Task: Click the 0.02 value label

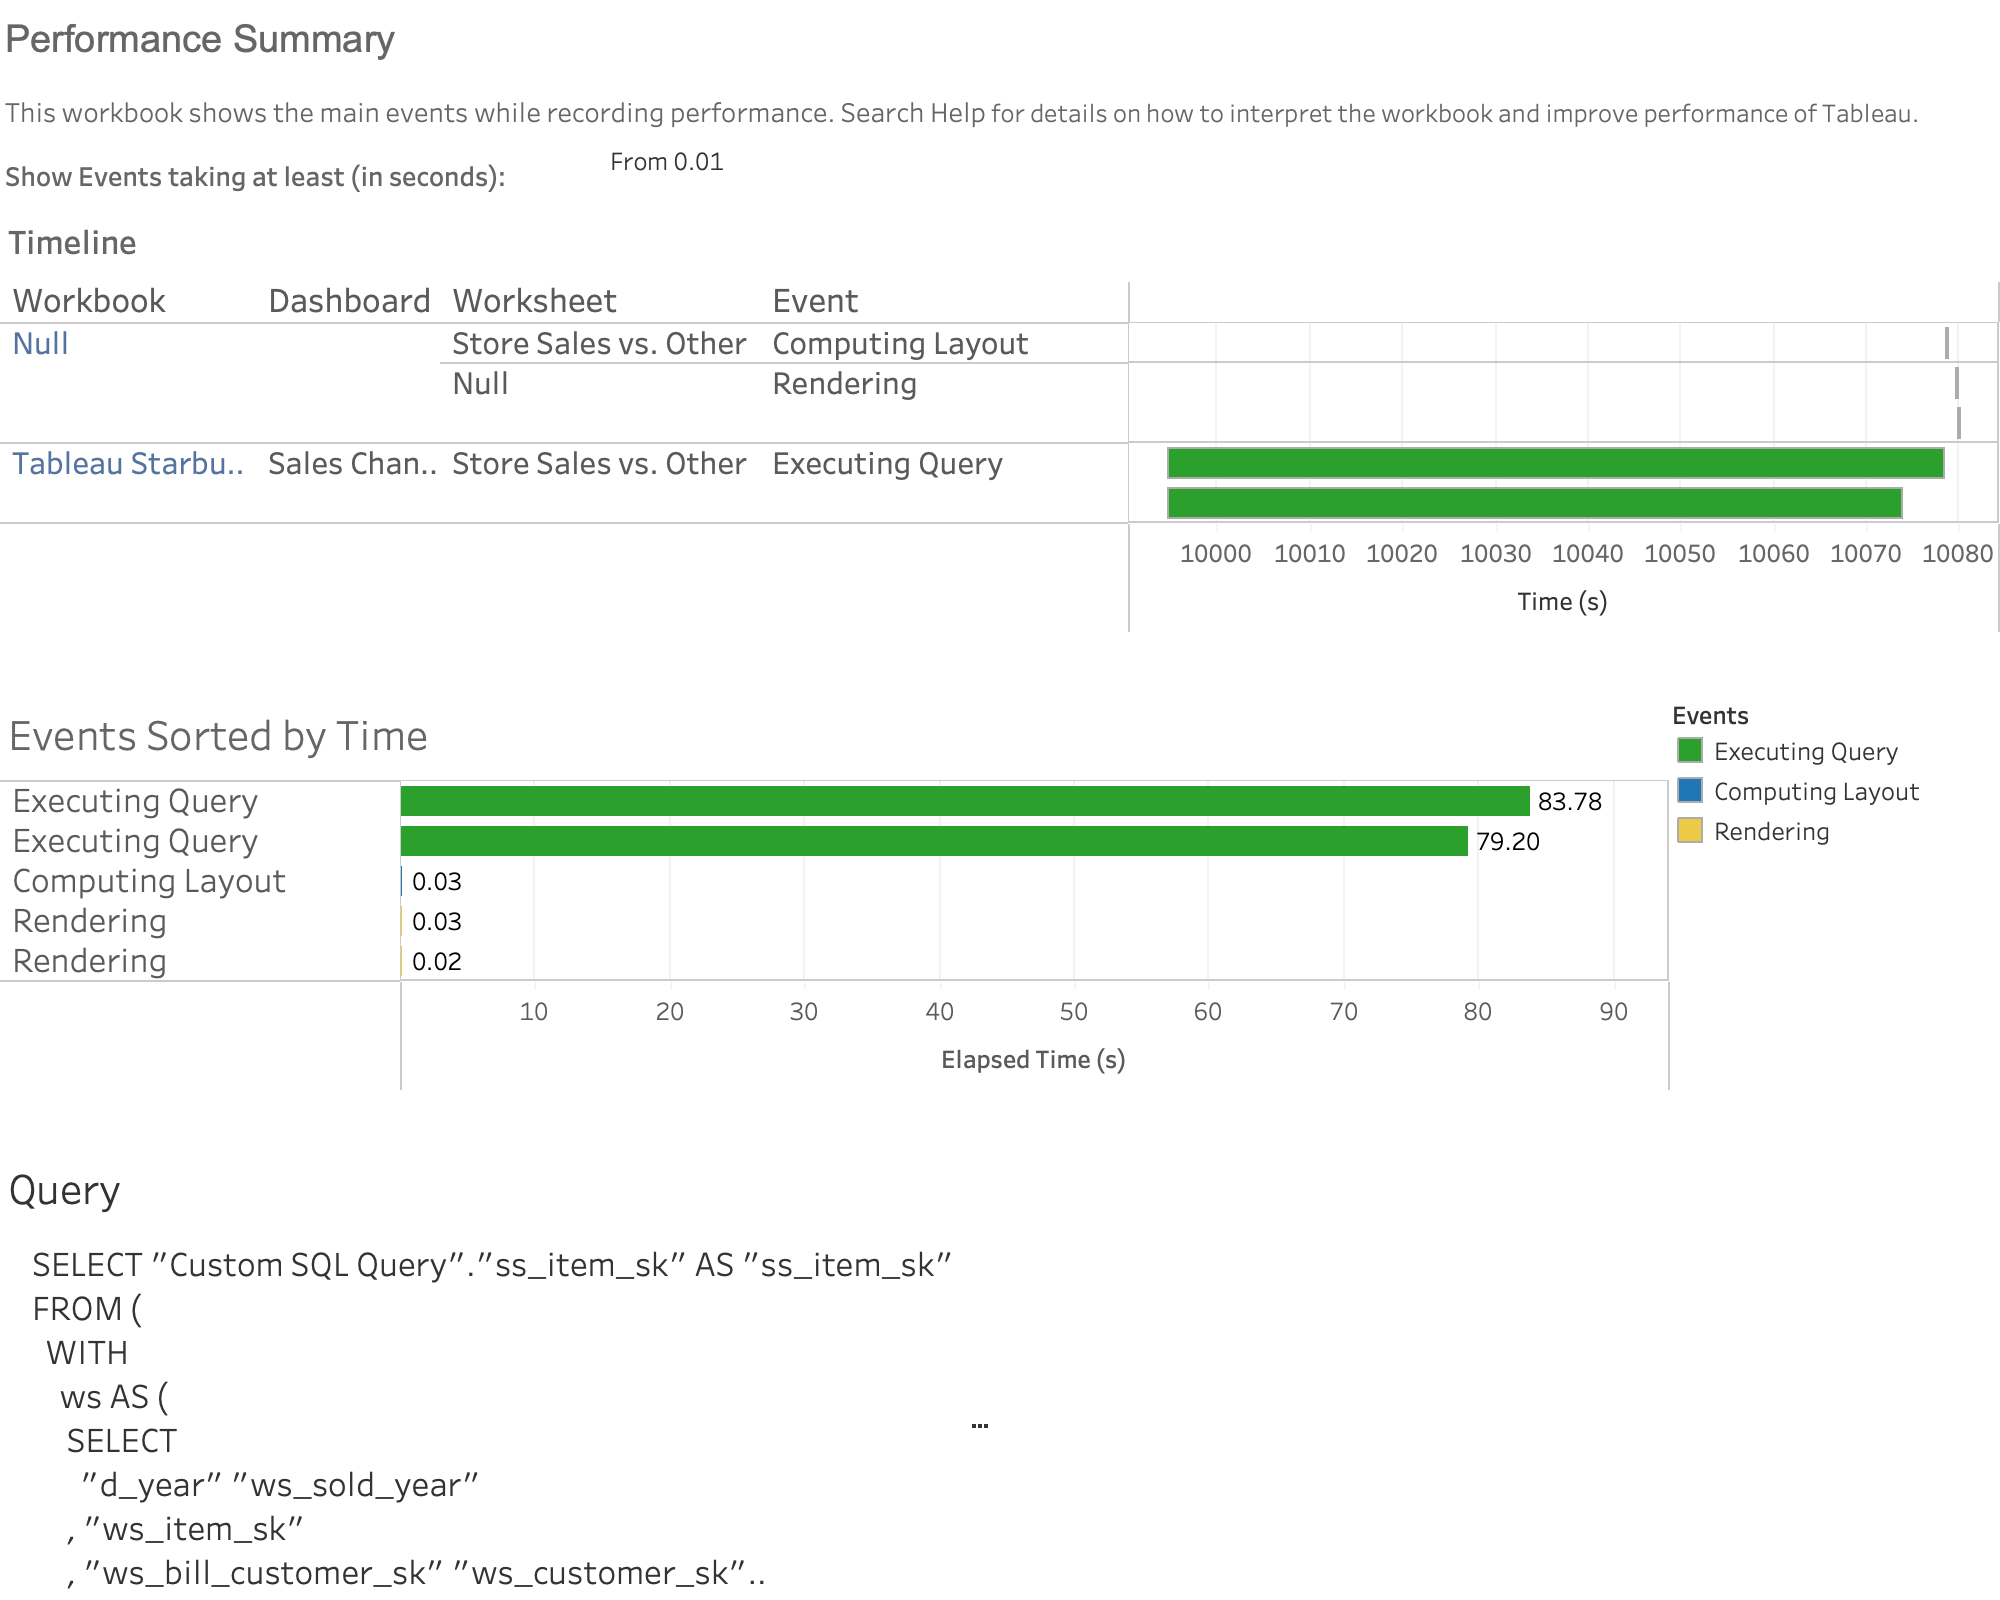Action: click(437, 961)
